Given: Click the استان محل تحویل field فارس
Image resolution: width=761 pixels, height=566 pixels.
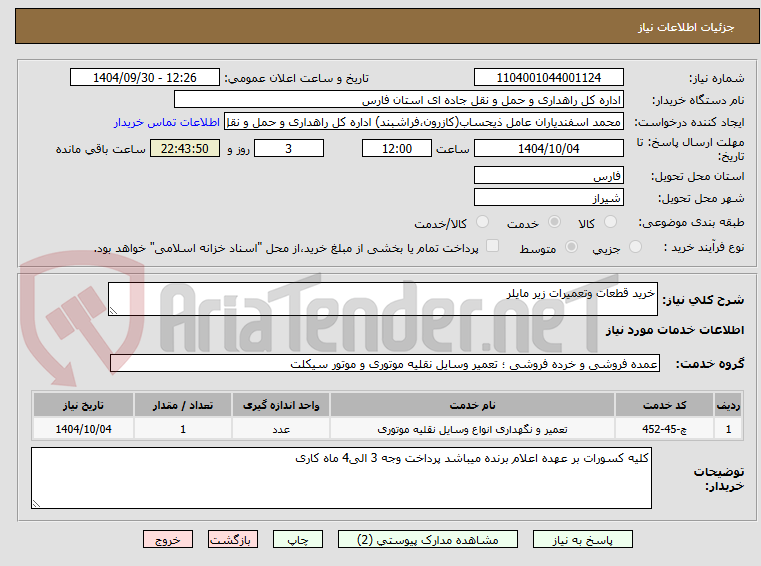Looking at the screenshot, I should pyautogui.click(x=549, y=175).
